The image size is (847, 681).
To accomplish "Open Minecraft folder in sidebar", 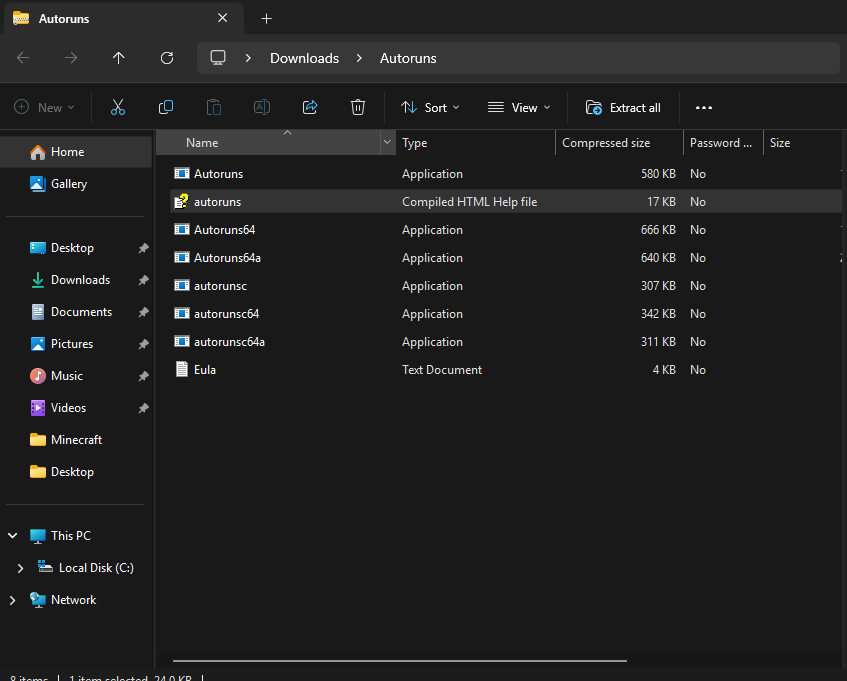I will pyautogui.click(x=76, y=440).
